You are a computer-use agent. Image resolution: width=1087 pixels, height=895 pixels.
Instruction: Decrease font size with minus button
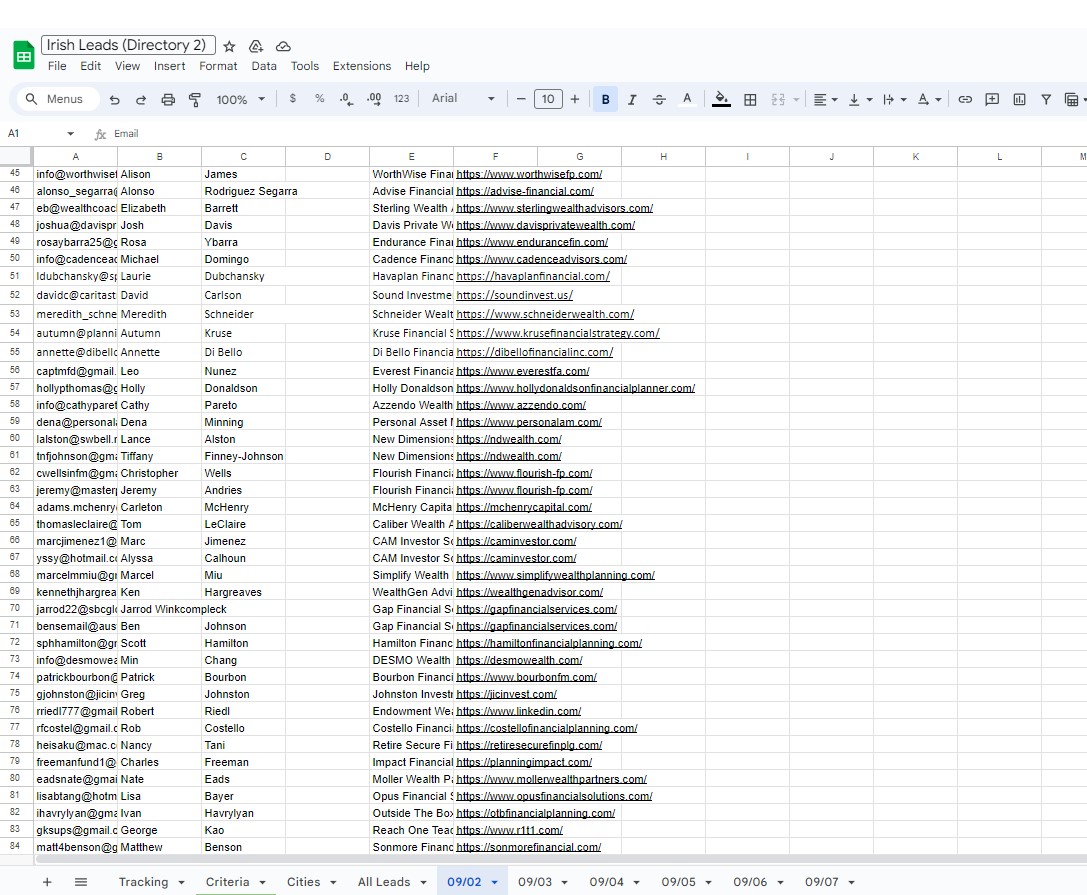pyautogui.click(x=521, y=99)
